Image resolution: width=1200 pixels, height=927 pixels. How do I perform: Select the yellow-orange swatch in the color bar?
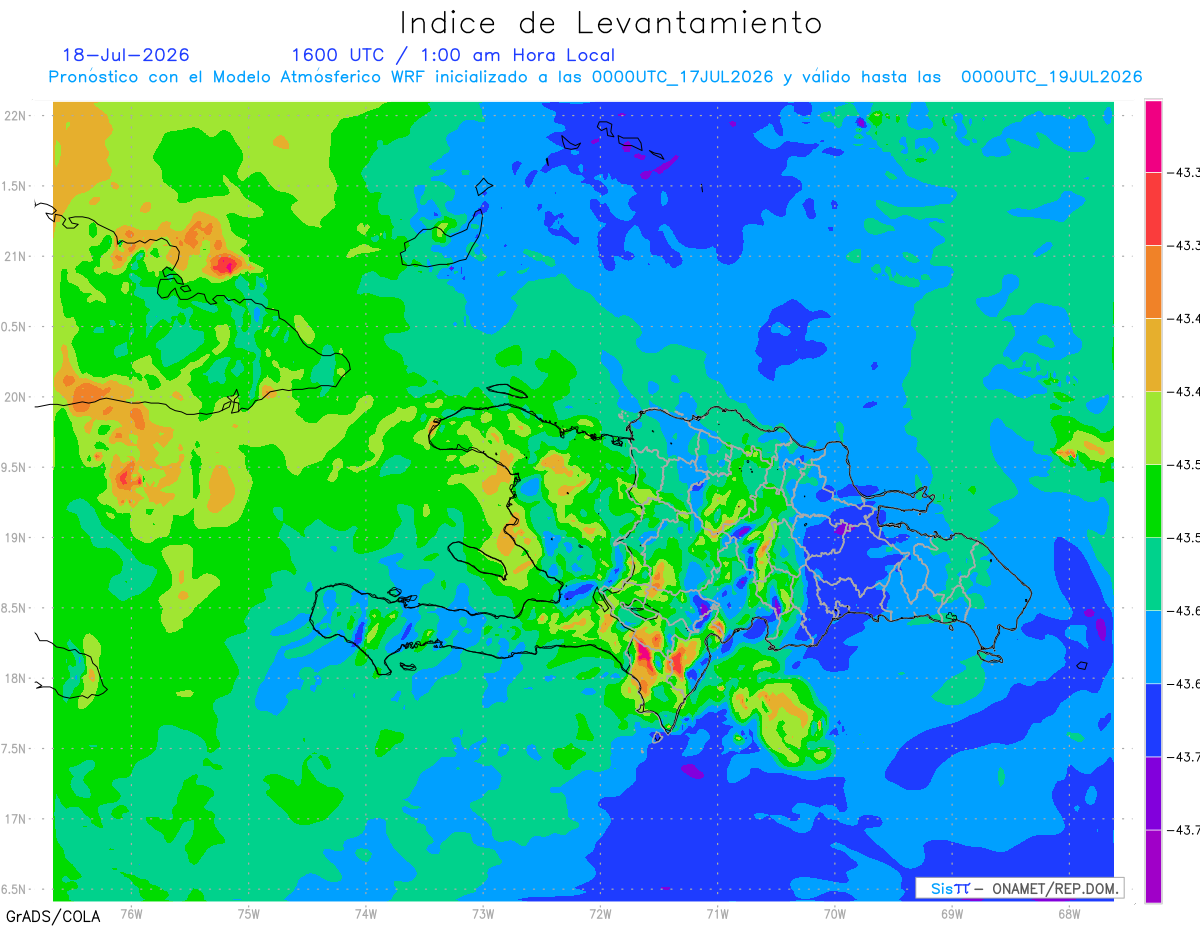[x=1153, y=354]
